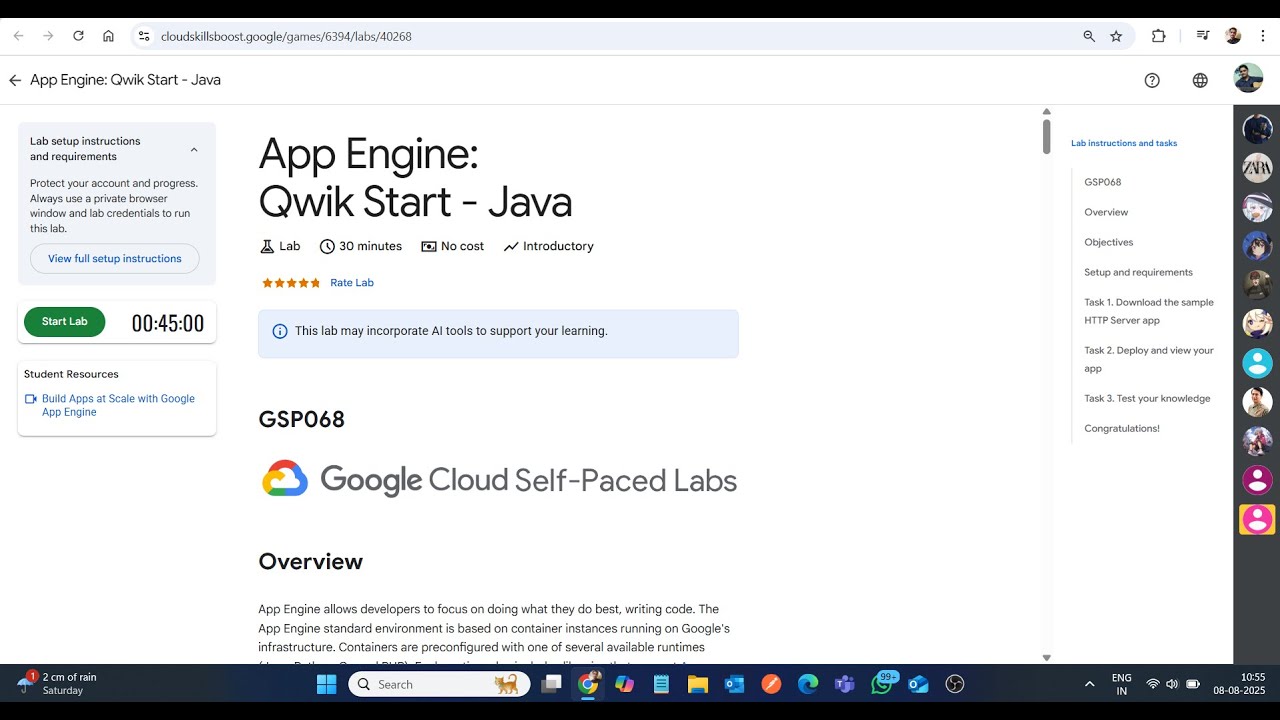Click the ENG IN language indicator
1280x720 pixels.
[x=1122, y=684]
